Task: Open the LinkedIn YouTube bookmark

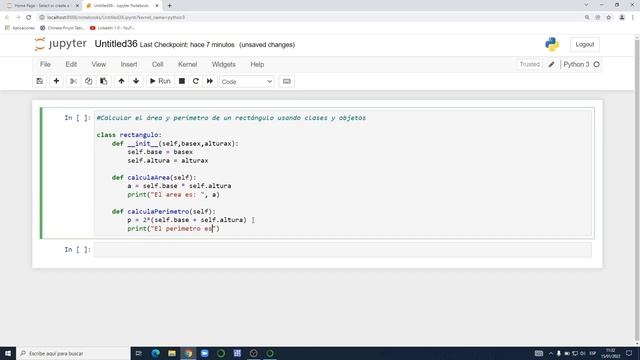Action: click(x=112, y=28)
